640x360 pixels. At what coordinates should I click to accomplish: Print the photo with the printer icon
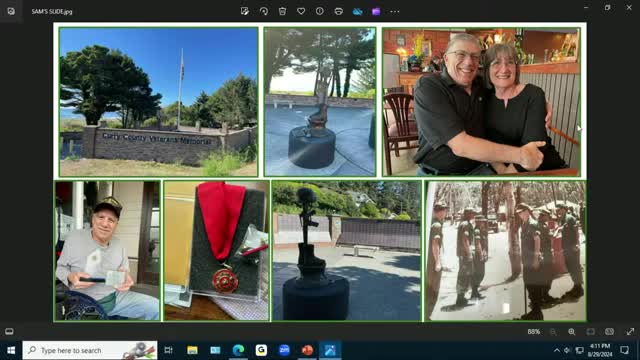(338, 11)
